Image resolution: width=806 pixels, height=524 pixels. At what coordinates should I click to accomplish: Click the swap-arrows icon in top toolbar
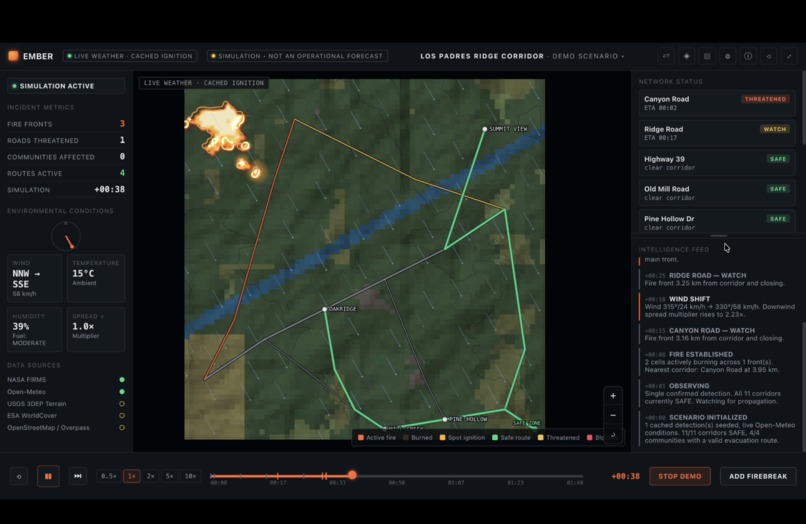(x=666, y=56)
